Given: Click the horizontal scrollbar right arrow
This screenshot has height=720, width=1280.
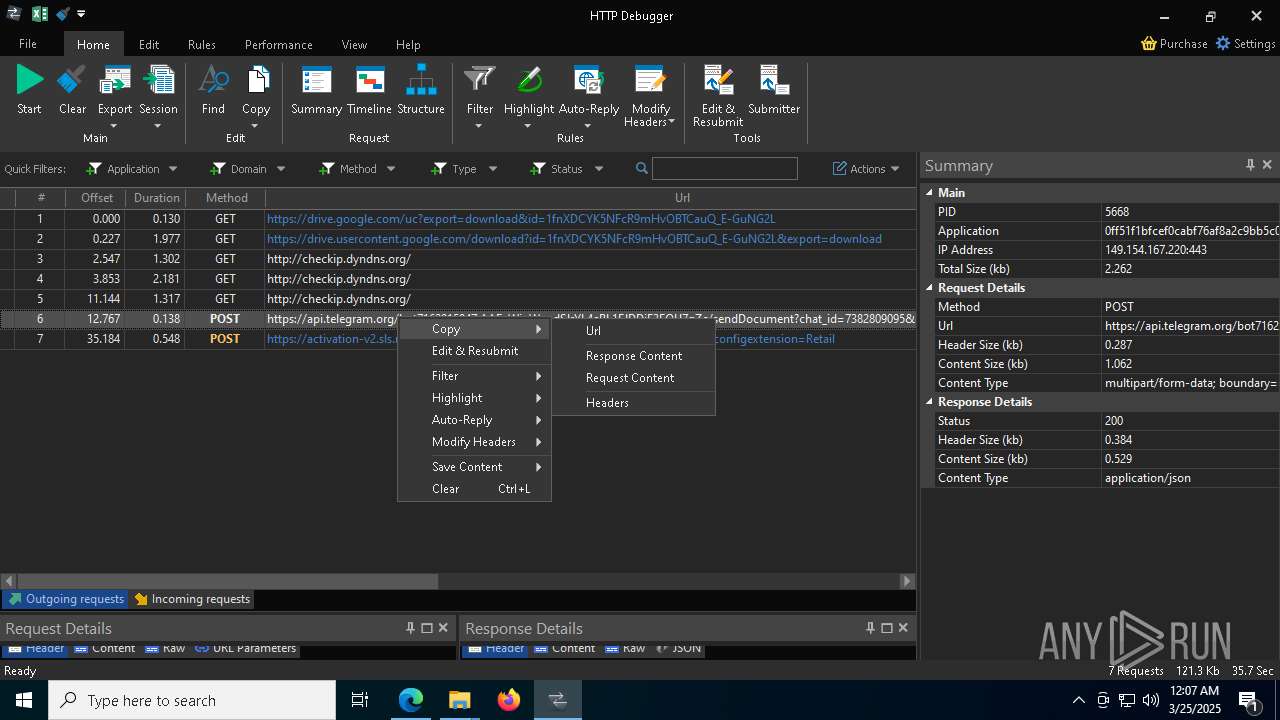Looking at the screenshot, I should (907, 581).
